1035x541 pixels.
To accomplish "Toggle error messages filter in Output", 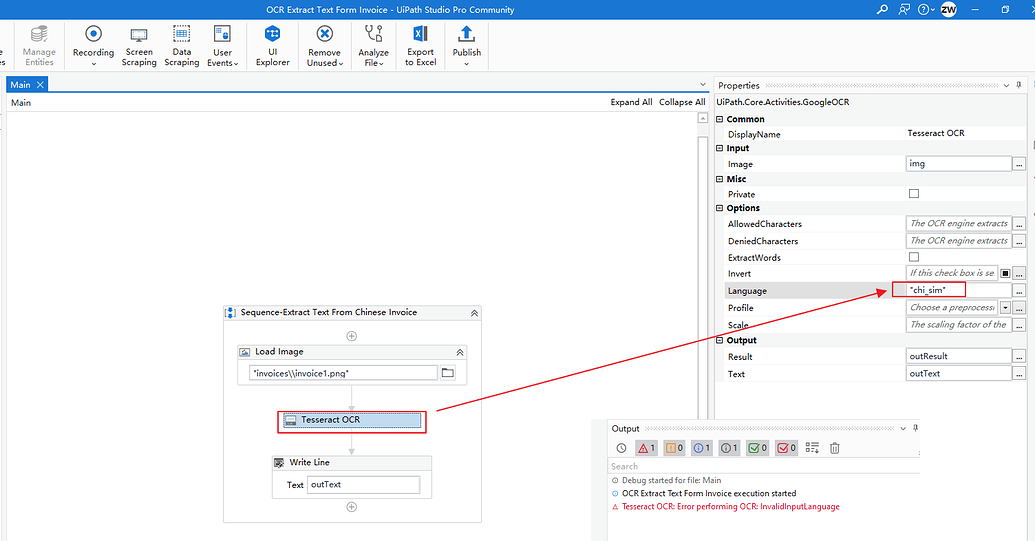I will click(x=646, y=448).
